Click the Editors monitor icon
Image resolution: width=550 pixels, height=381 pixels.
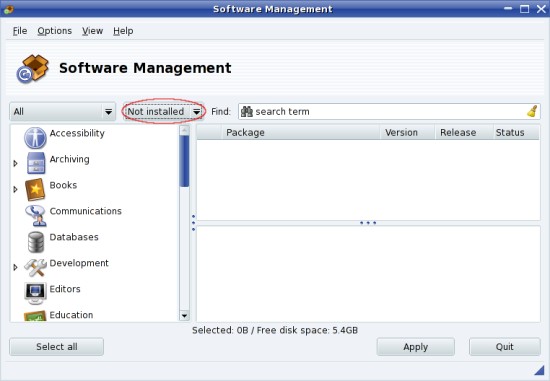[35, 293]
